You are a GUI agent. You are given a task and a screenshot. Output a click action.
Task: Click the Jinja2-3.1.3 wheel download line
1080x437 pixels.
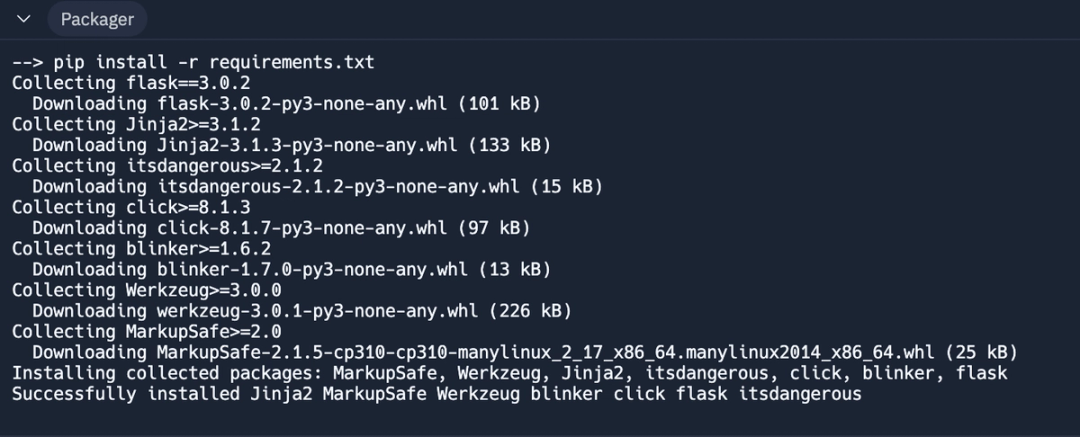(292, 145)
